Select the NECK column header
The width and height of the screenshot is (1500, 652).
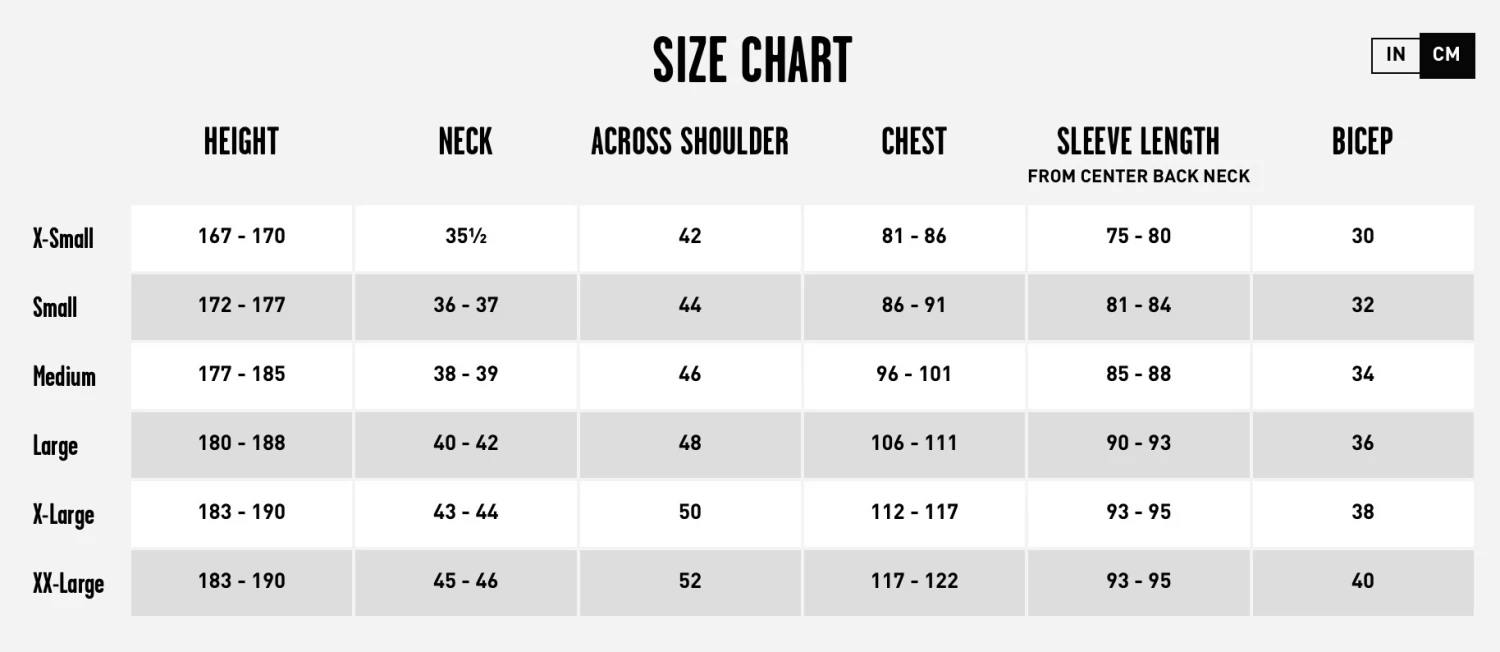tap(465, 141)
